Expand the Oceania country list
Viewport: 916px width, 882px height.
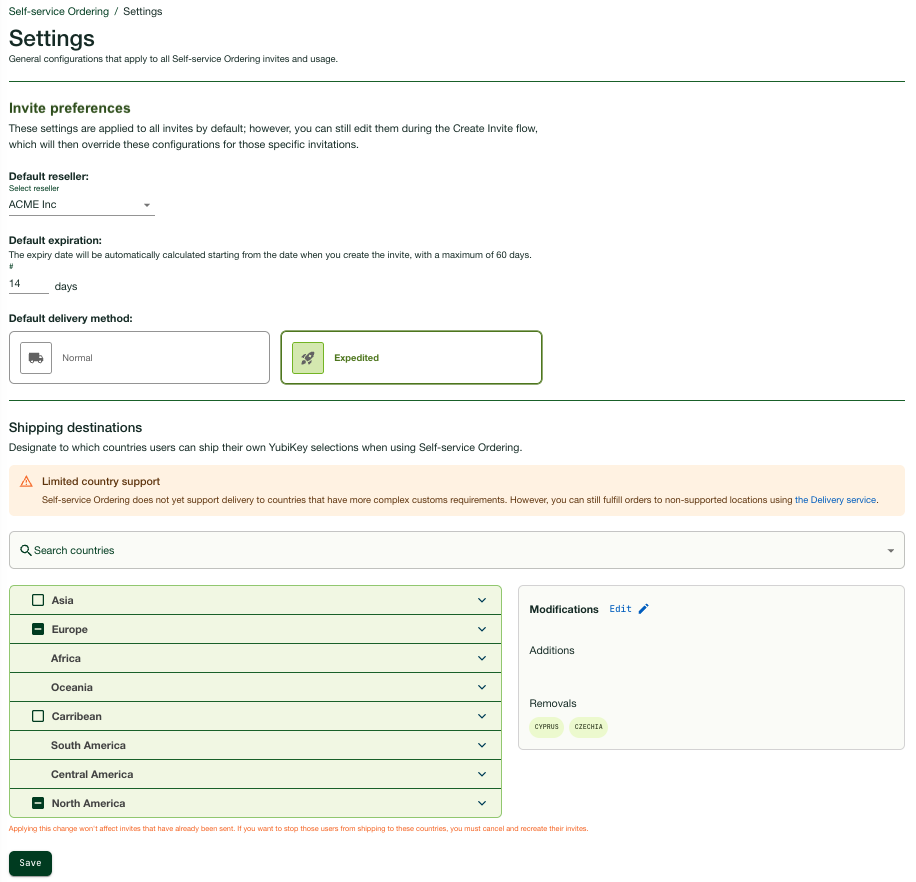point(482,687)
